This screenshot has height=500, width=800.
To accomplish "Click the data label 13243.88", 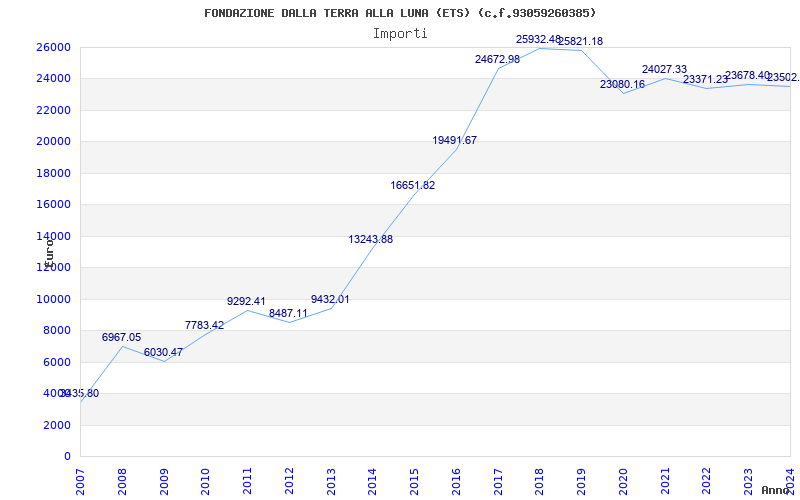I will pos(371,239).
